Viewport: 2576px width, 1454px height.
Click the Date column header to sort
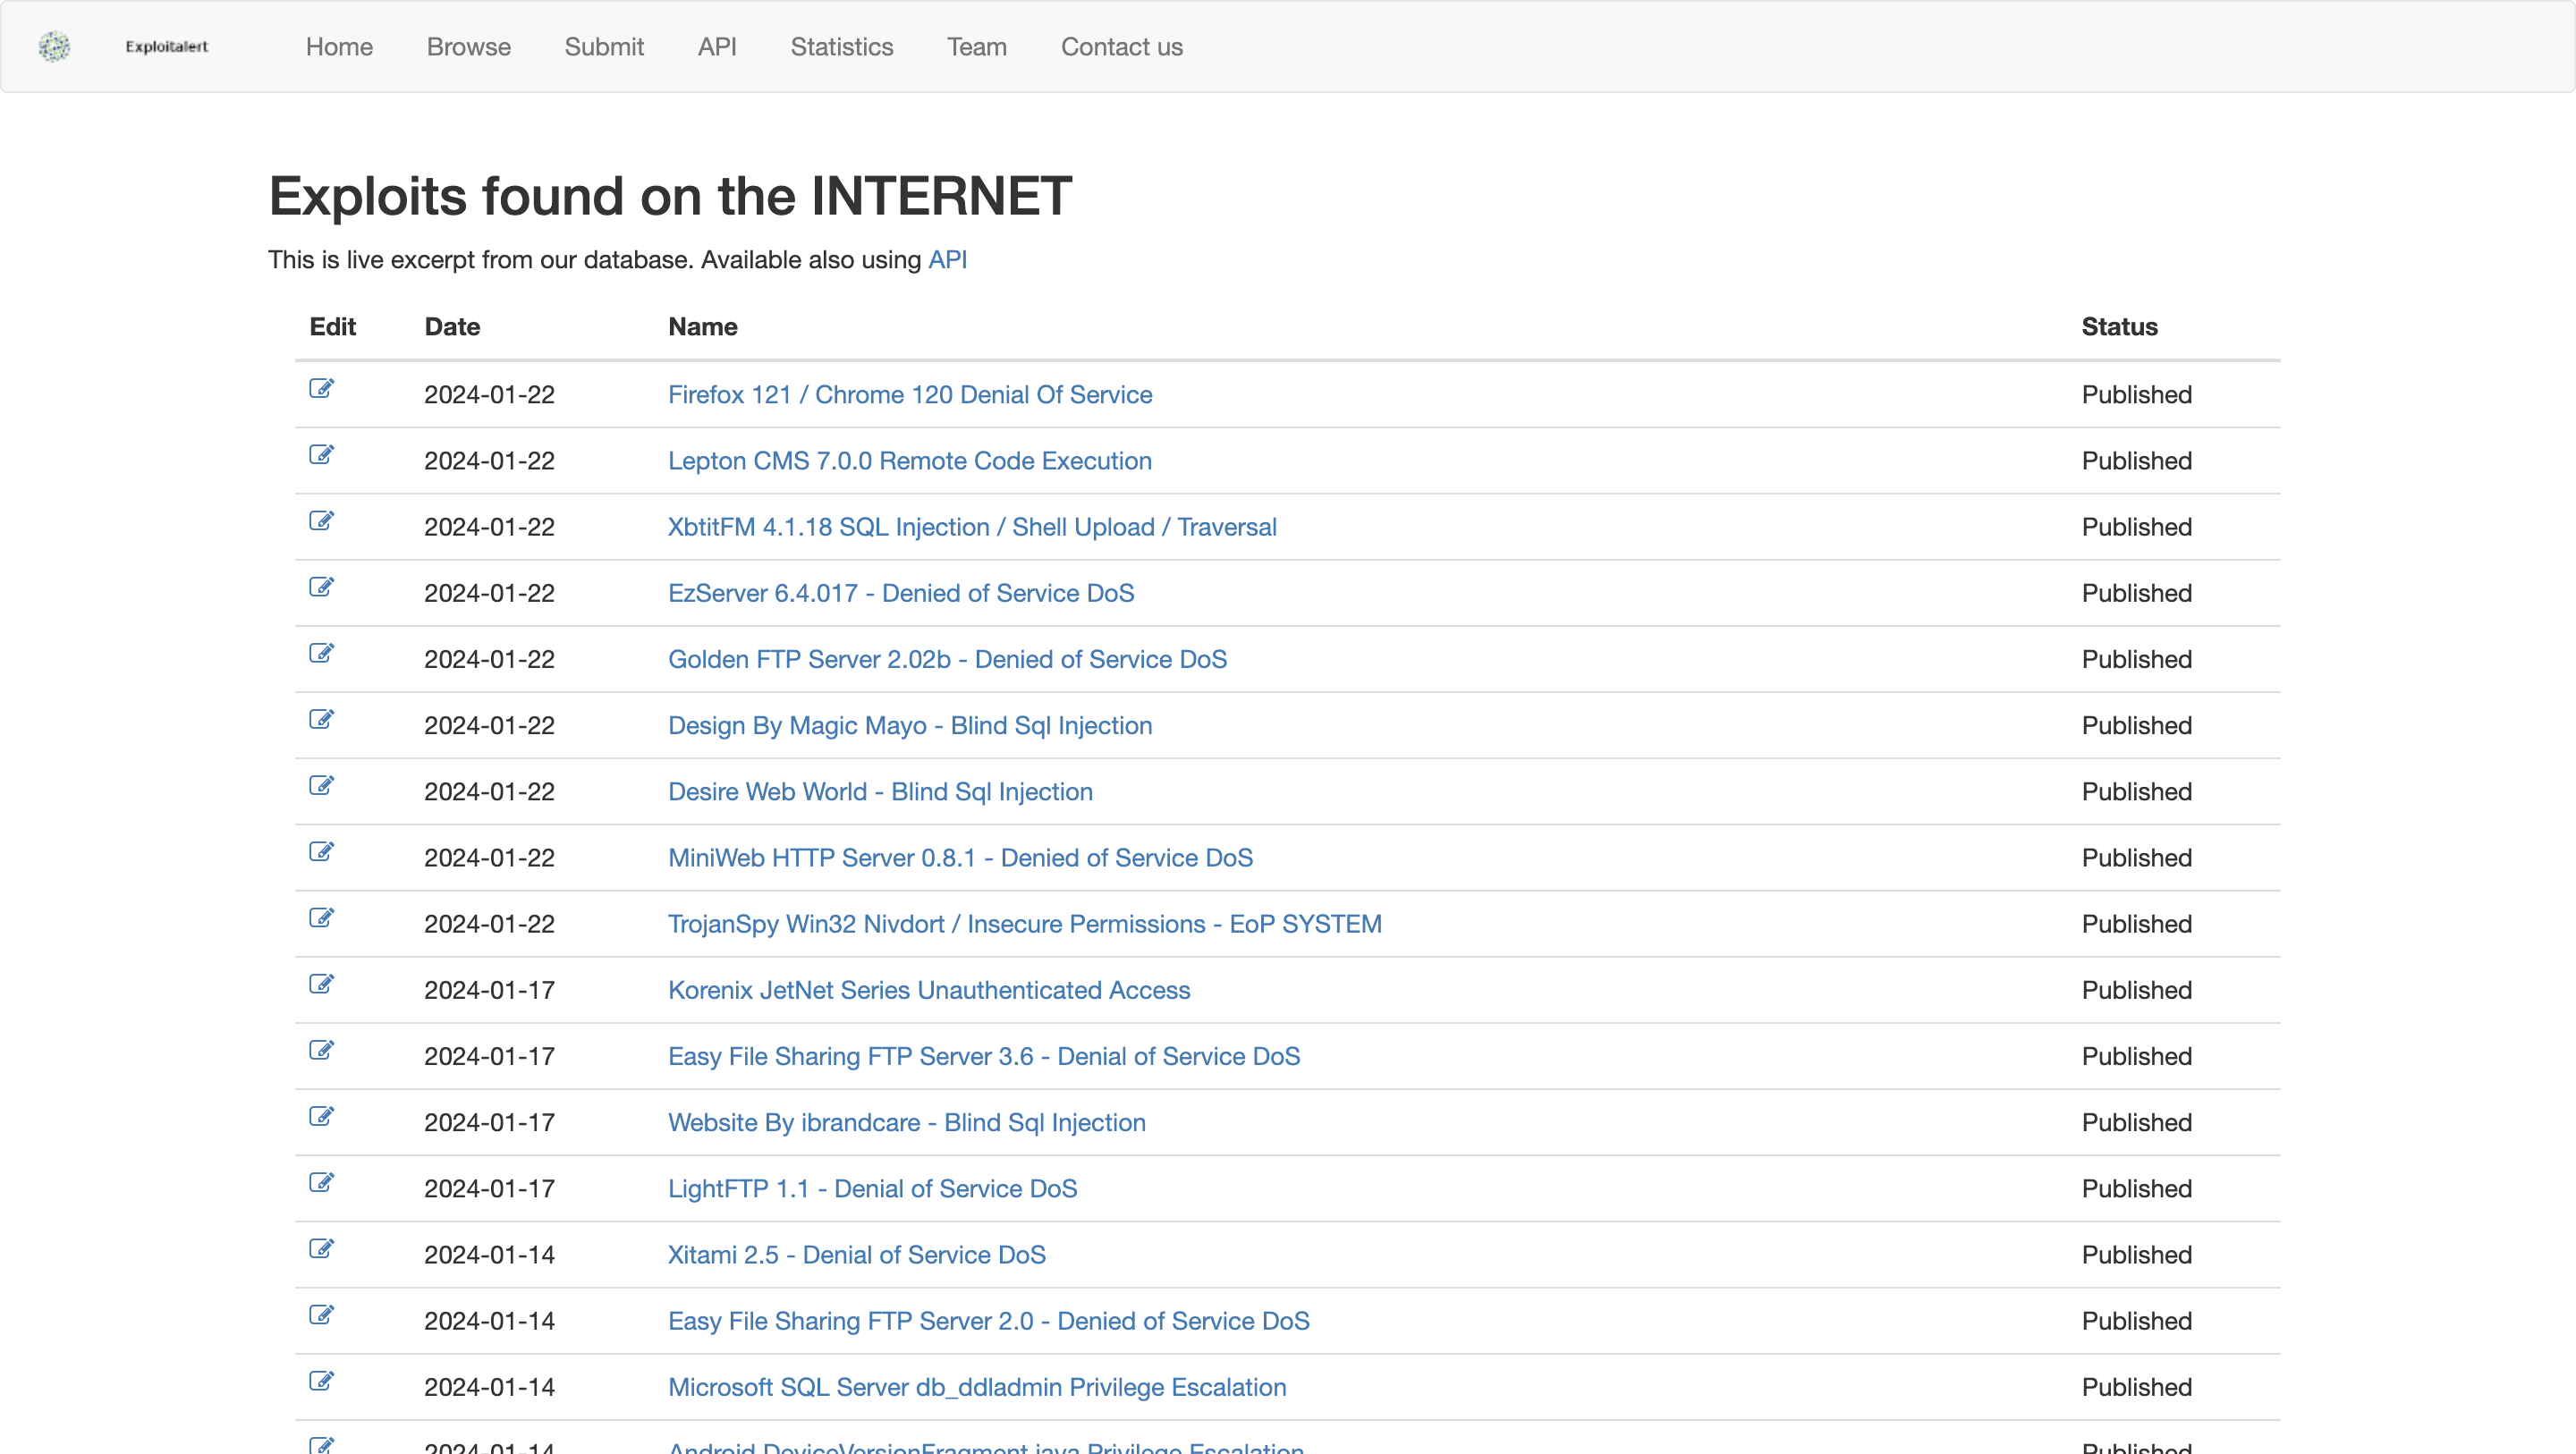(x=451, y=325)
